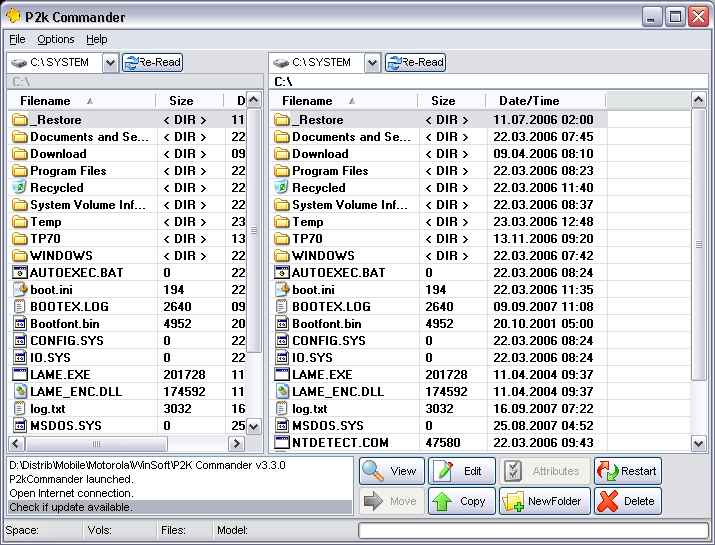Click the Delete button with red X

coord(627,501)
